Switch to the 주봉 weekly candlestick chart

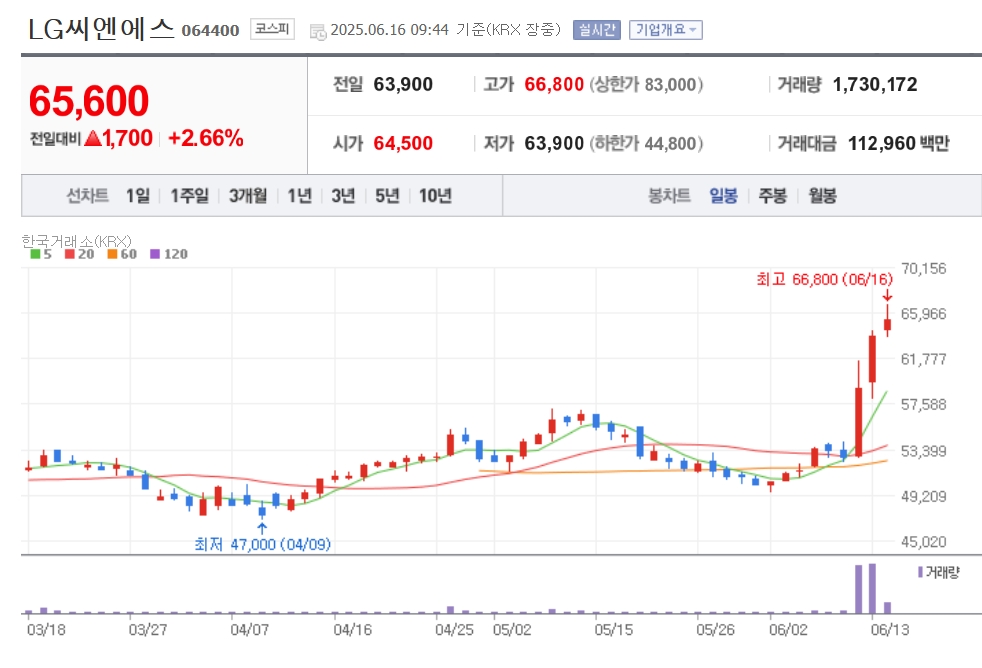tap(773, 196)
